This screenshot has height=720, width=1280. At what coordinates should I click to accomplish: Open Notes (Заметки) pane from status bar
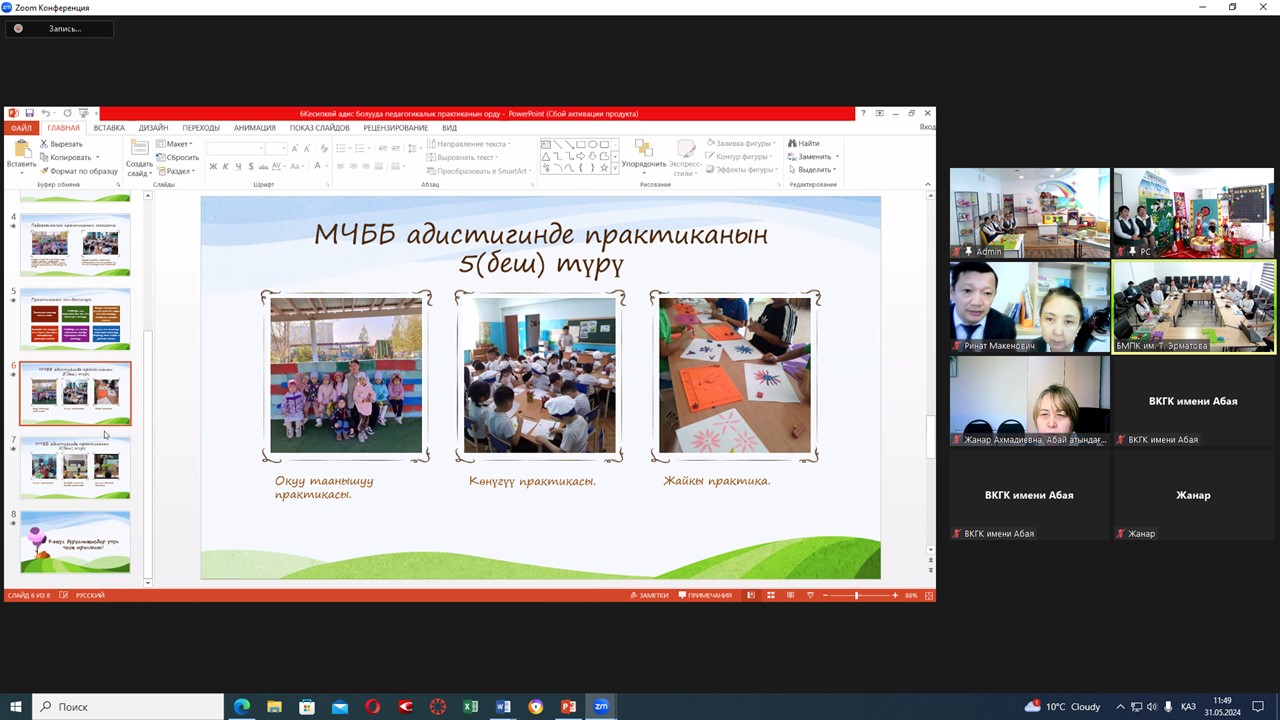tap(649, 595)
